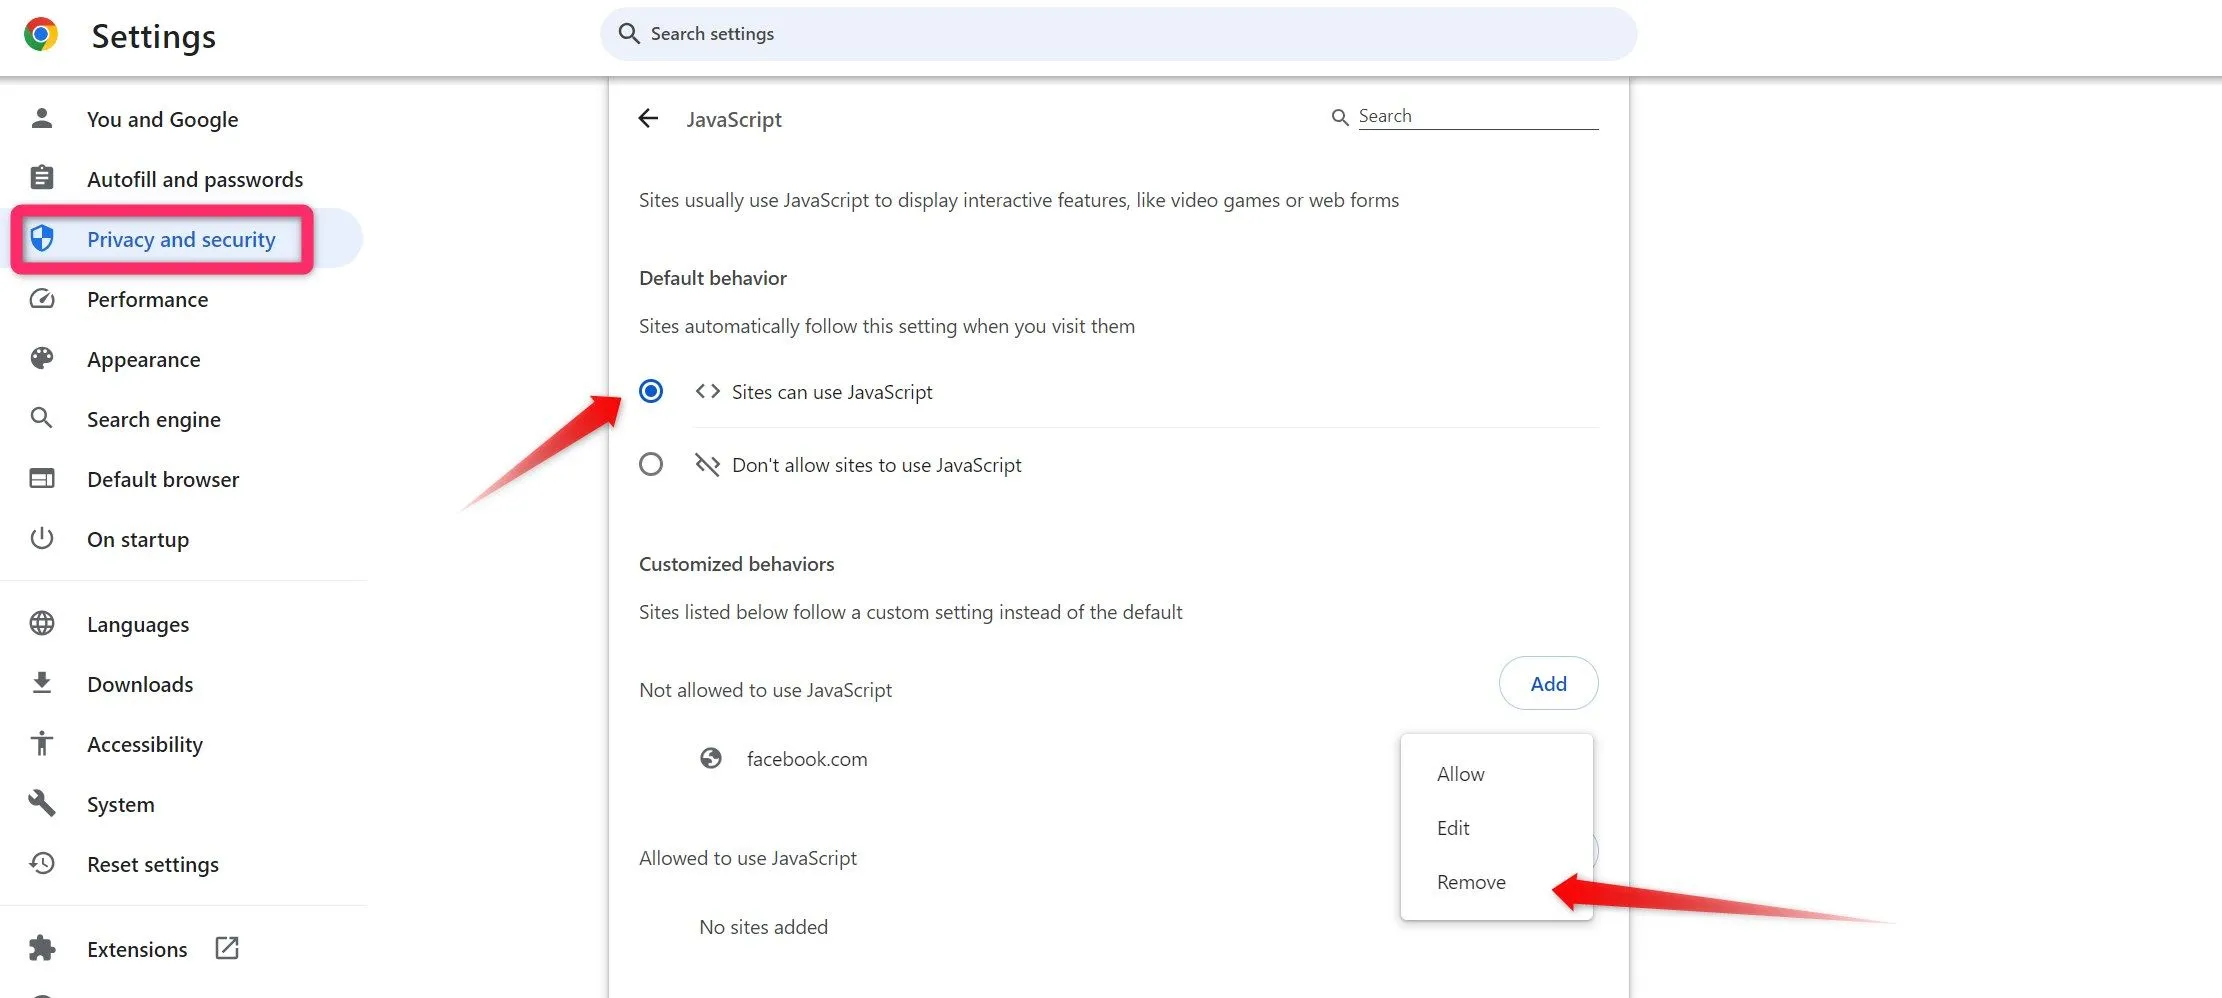
Task: Click the Privacy and security shield icon
Action: point(41,238)
